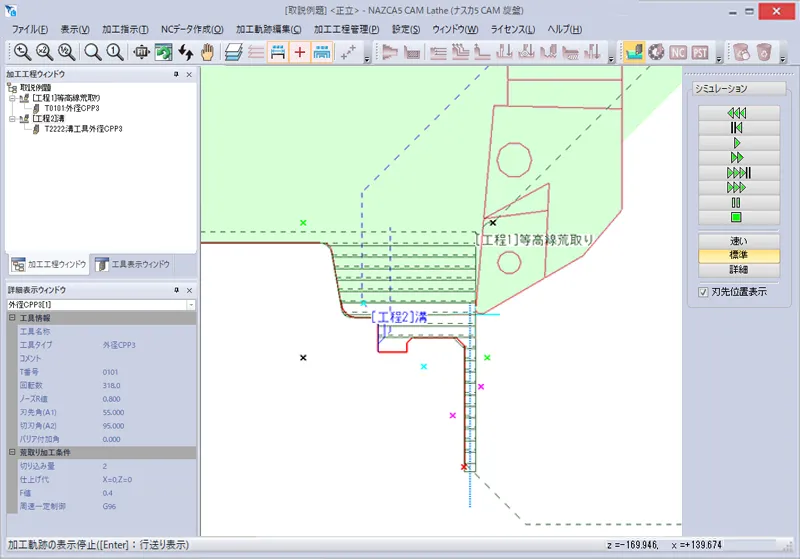Switch to 工具表示ウィンドウ tab
800x559 pixels.
135,265
